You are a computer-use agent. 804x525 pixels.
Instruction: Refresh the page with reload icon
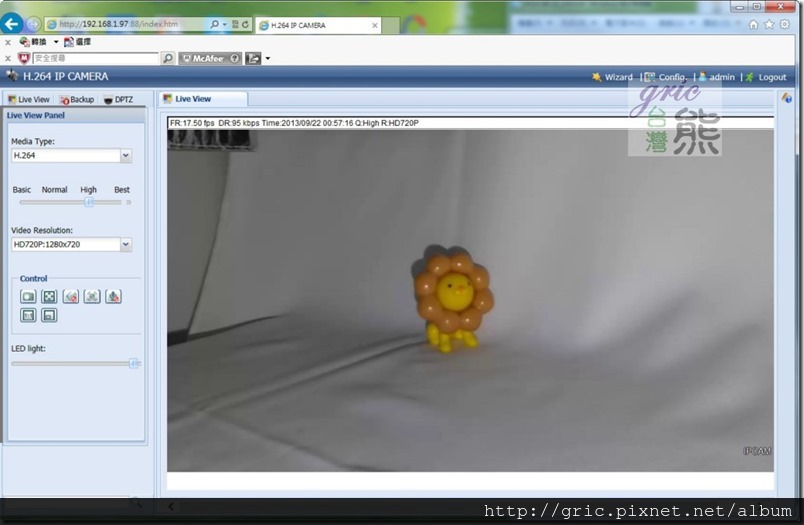(246, 24)
